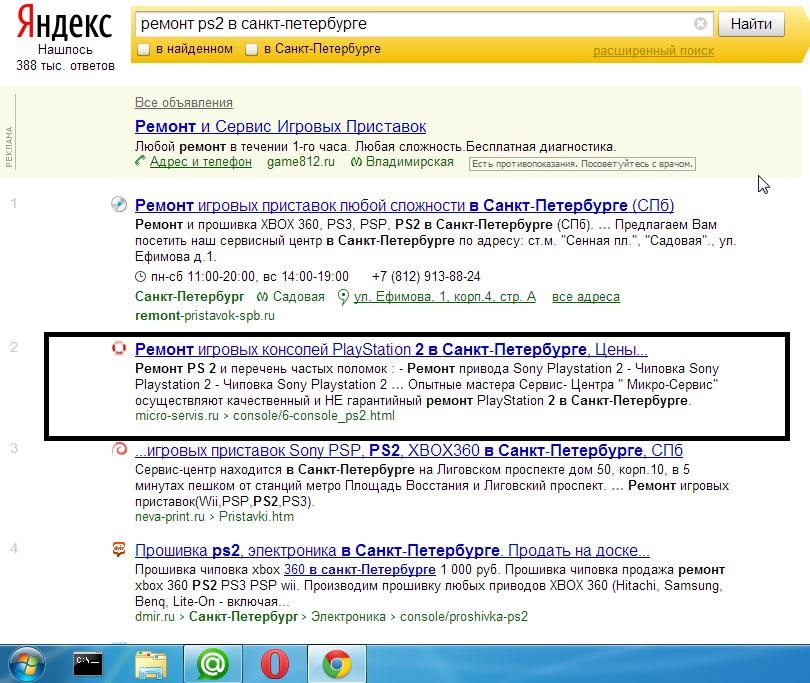Click the Адрес и телефон link

(201, 162)
